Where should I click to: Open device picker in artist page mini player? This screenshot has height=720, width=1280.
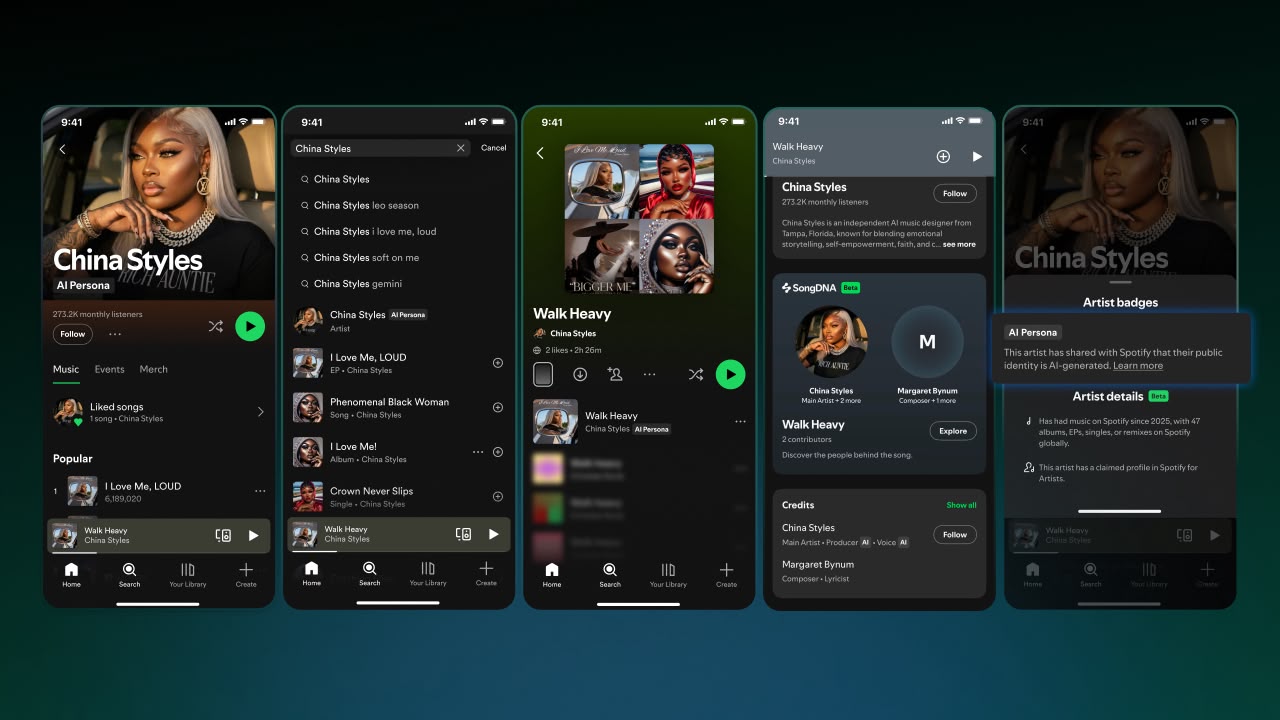click(223, 535)
